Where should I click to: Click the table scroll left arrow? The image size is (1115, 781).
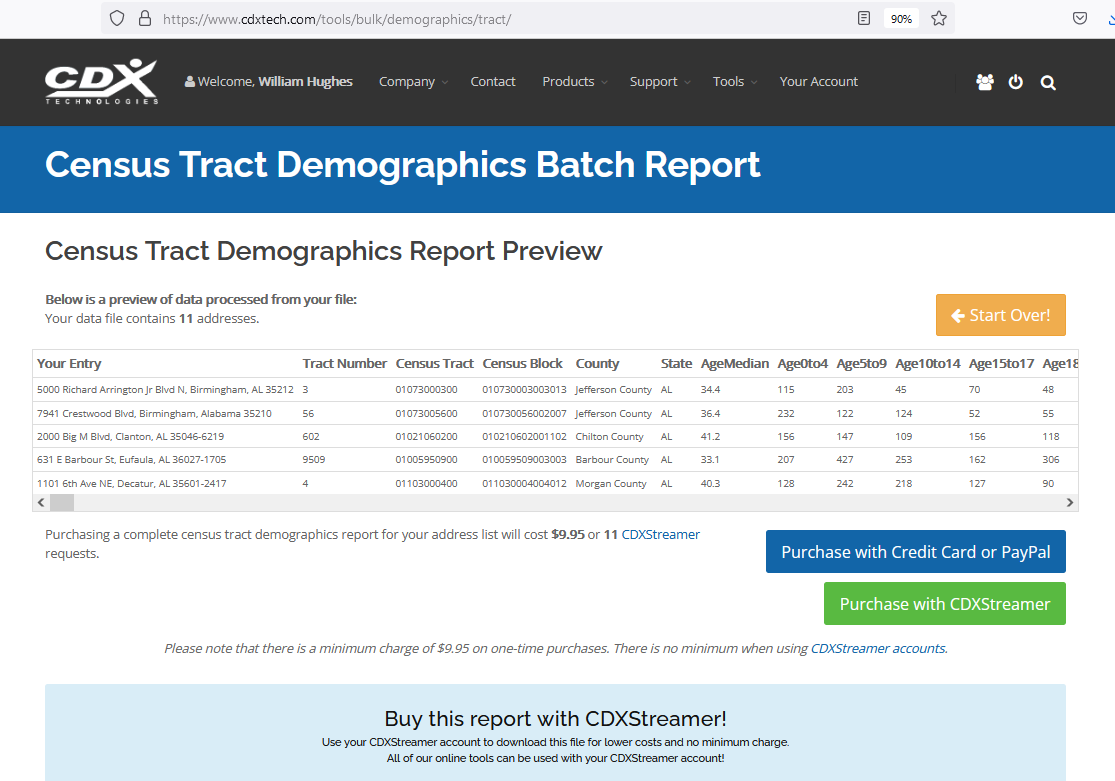pos(41,502)
